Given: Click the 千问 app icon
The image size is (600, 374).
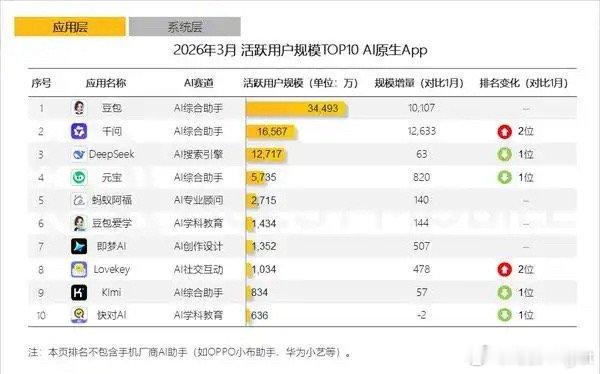Looking at the screenshot, I should (x=79, y=131).
